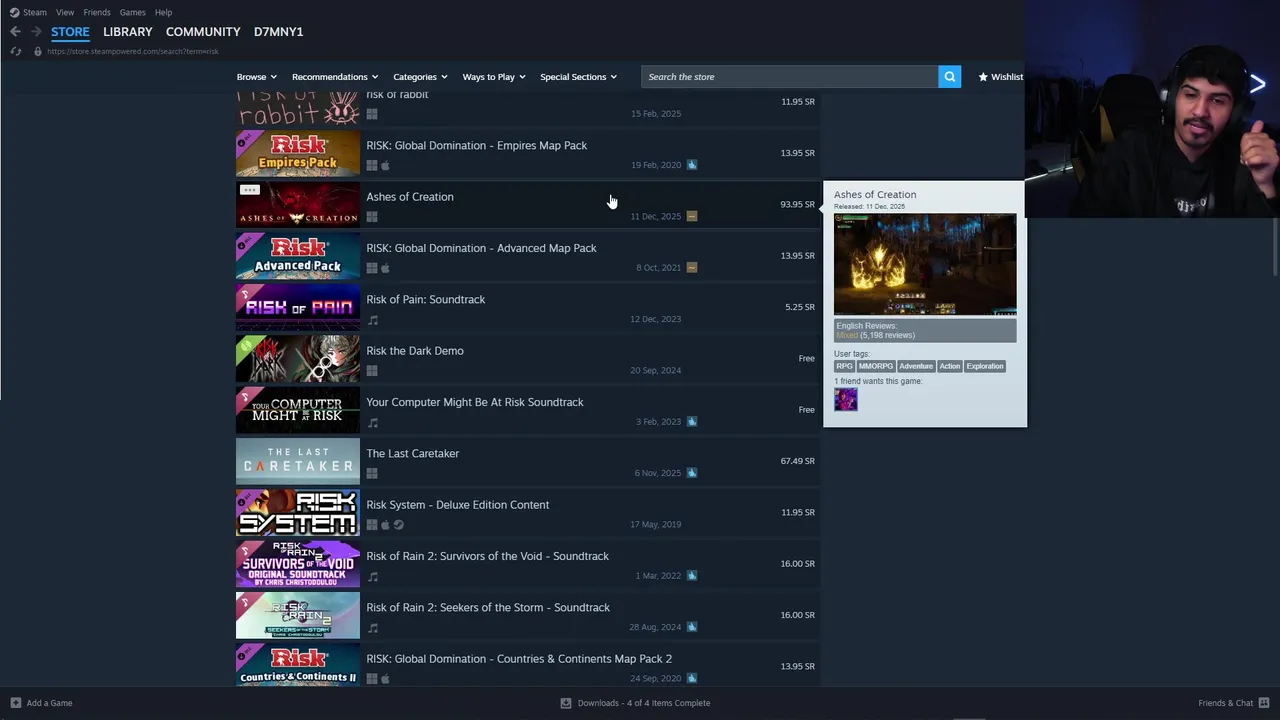This screenshot has height=720, width=1280.
Task: Click the magnifier search button
Action: [949, 77]
